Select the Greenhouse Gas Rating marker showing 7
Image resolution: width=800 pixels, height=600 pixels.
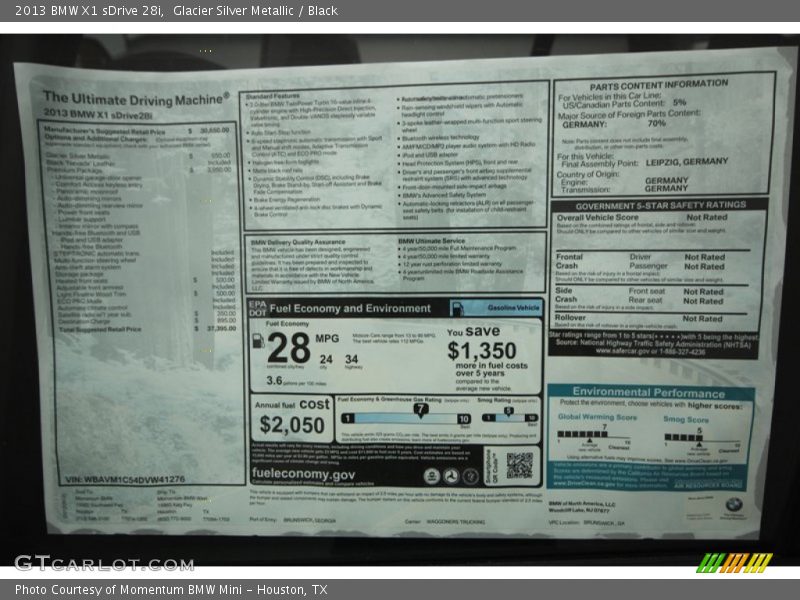click(420, 410)
